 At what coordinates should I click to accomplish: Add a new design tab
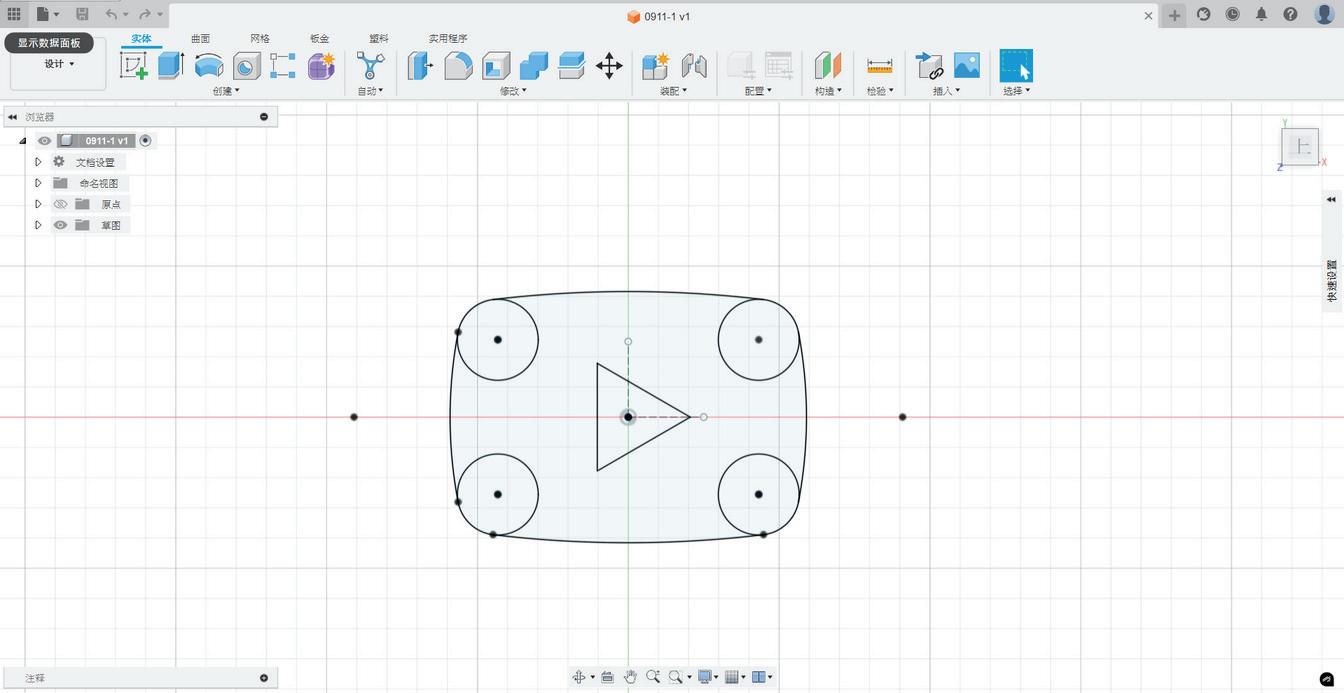(1174, 15)
